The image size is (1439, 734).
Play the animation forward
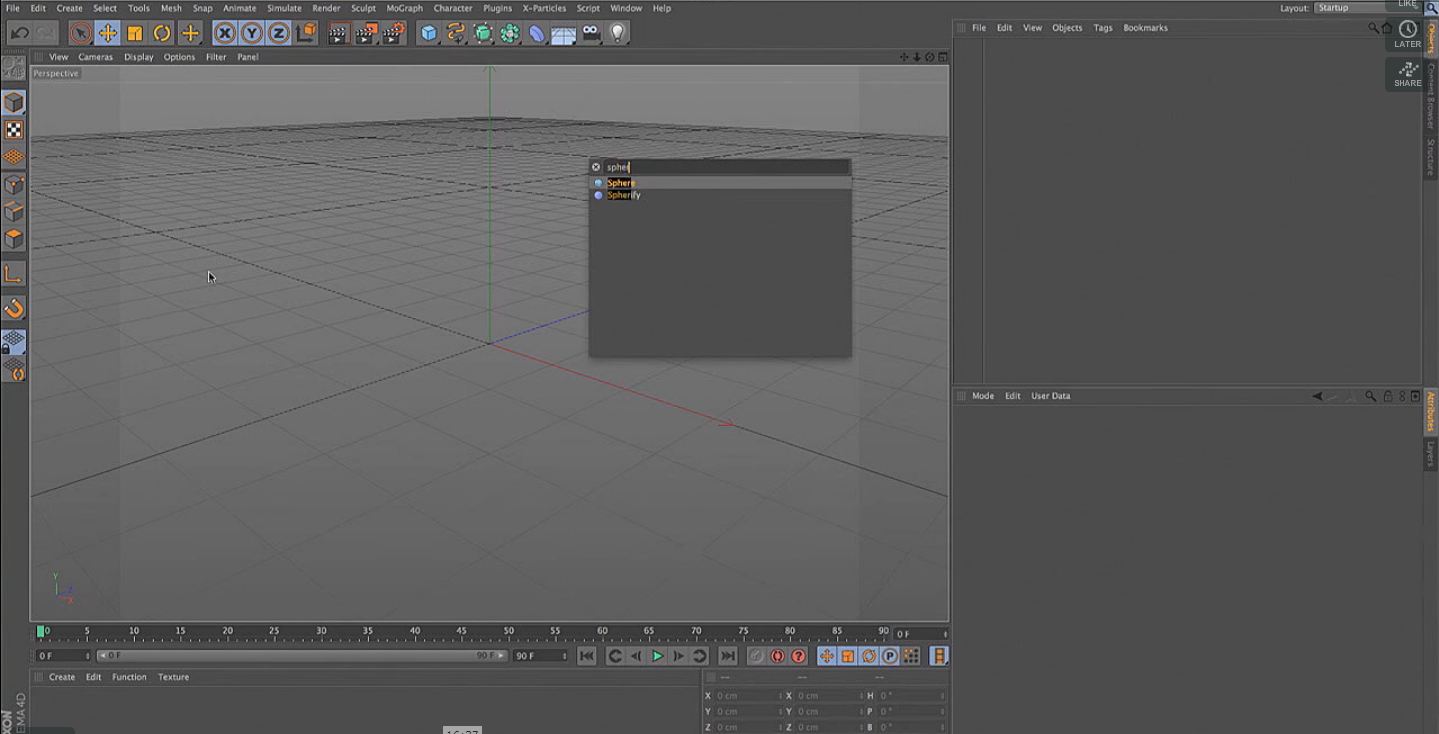(657, 656)
